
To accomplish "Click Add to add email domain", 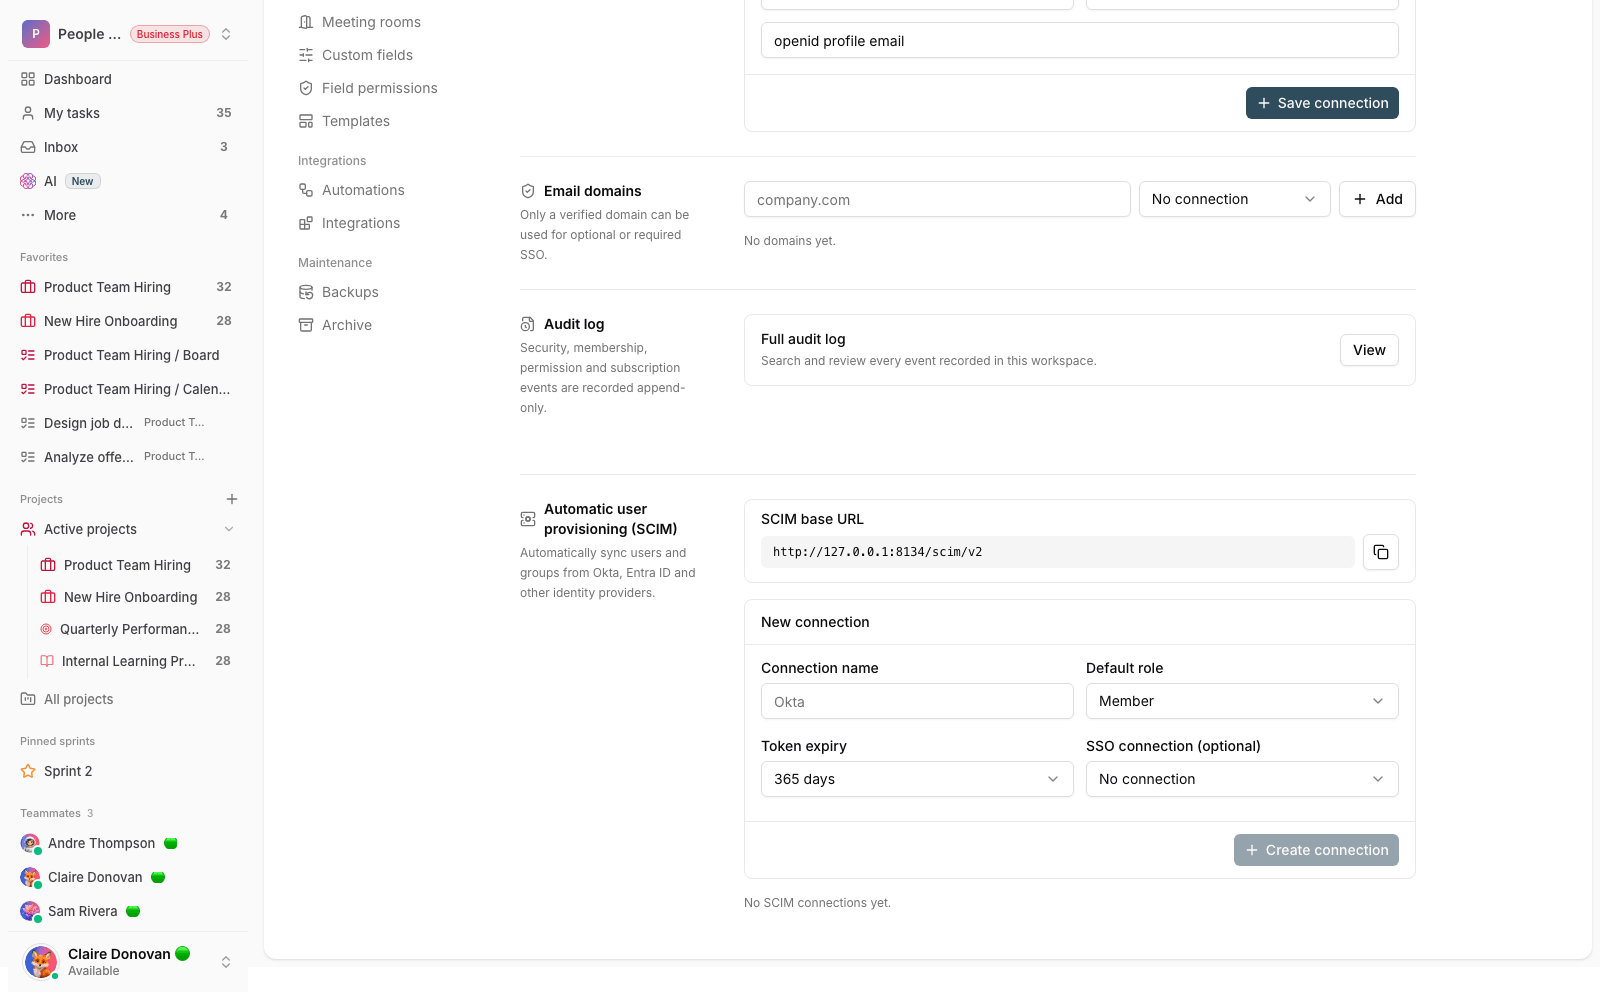I will [x=1377, y=199].
